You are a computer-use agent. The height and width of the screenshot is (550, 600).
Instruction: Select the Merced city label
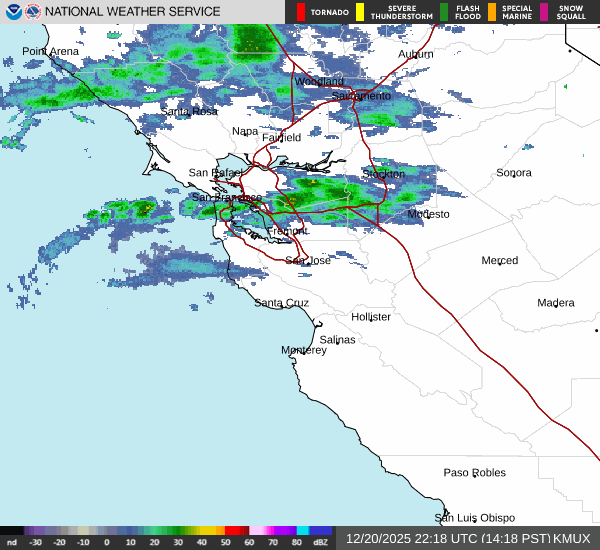point(499,261)
